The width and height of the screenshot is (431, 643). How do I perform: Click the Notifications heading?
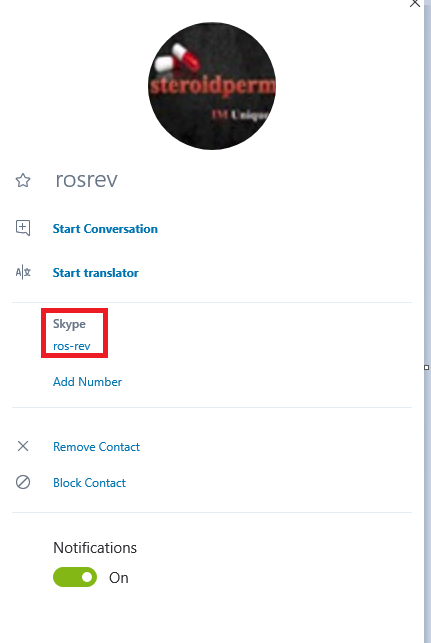coord(95,548)
